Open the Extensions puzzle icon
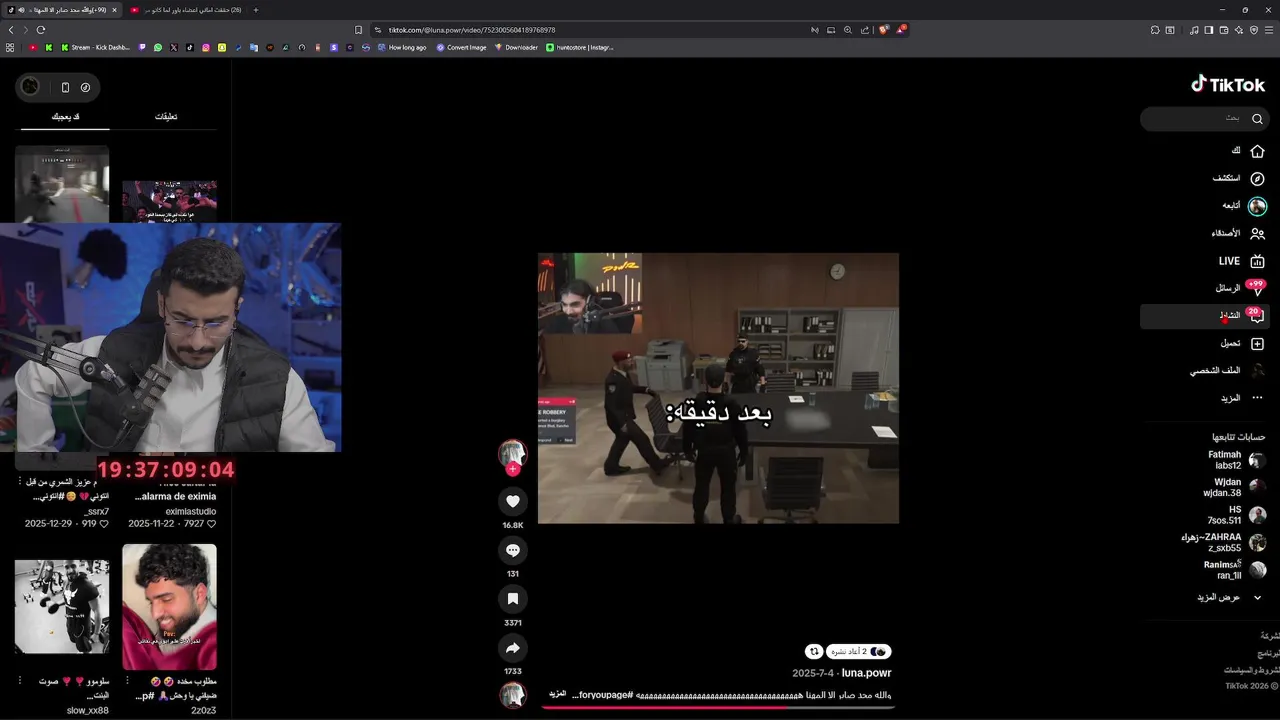Viewport: 1280px width, 720px height. tap(1155, 30)
